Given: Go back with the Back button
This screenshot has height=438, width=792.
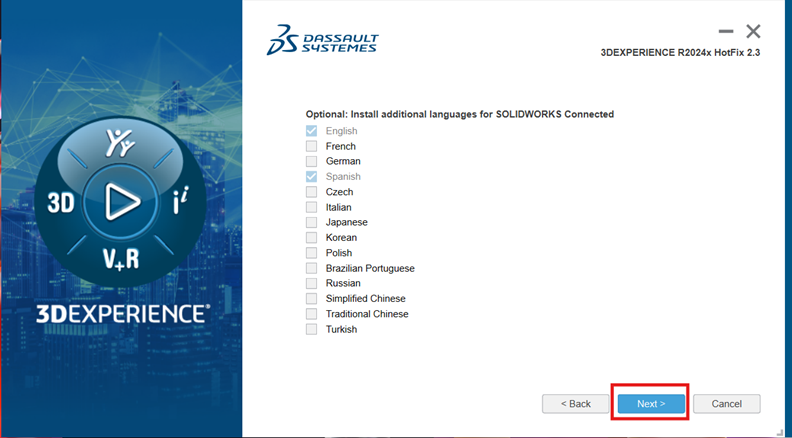Looking at the screenshot, I should 575,404.
